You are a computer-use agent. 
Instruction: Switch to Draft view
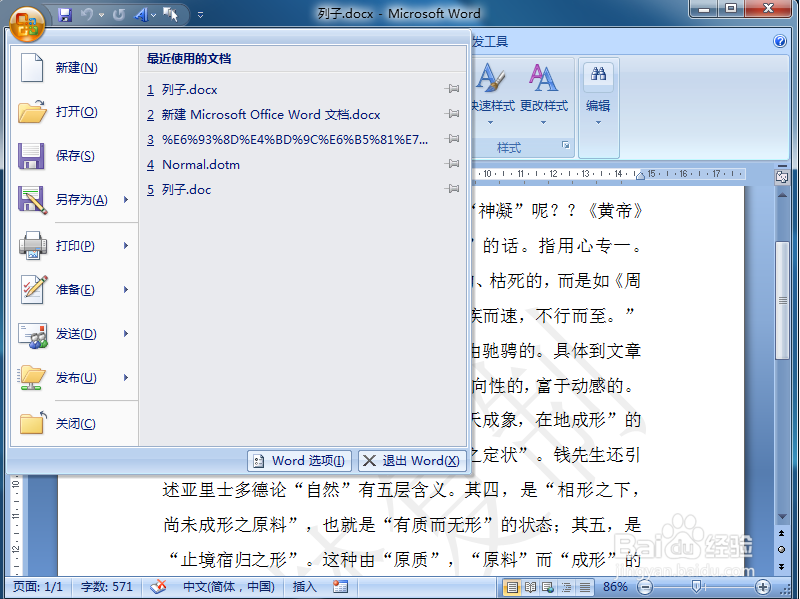coord(585,587)
